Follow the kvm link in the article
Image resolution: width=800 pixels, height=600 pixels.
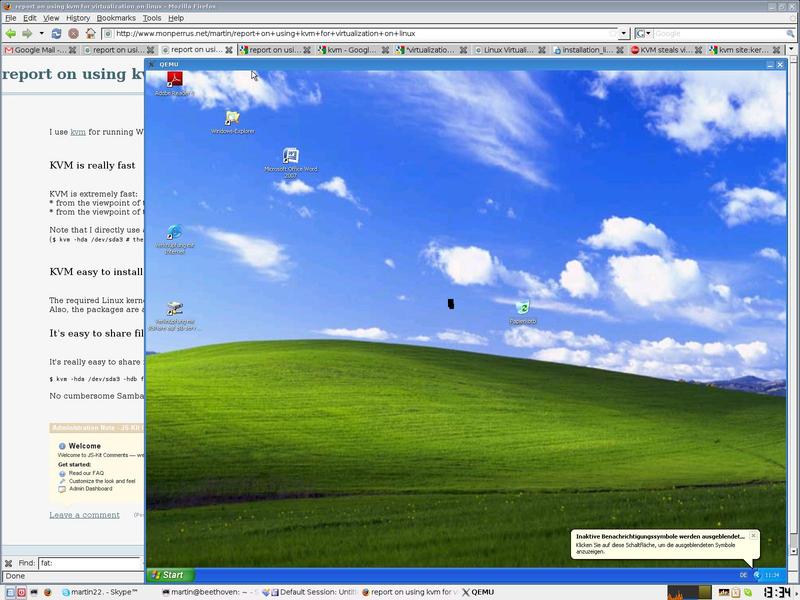[x=78, y=132]
